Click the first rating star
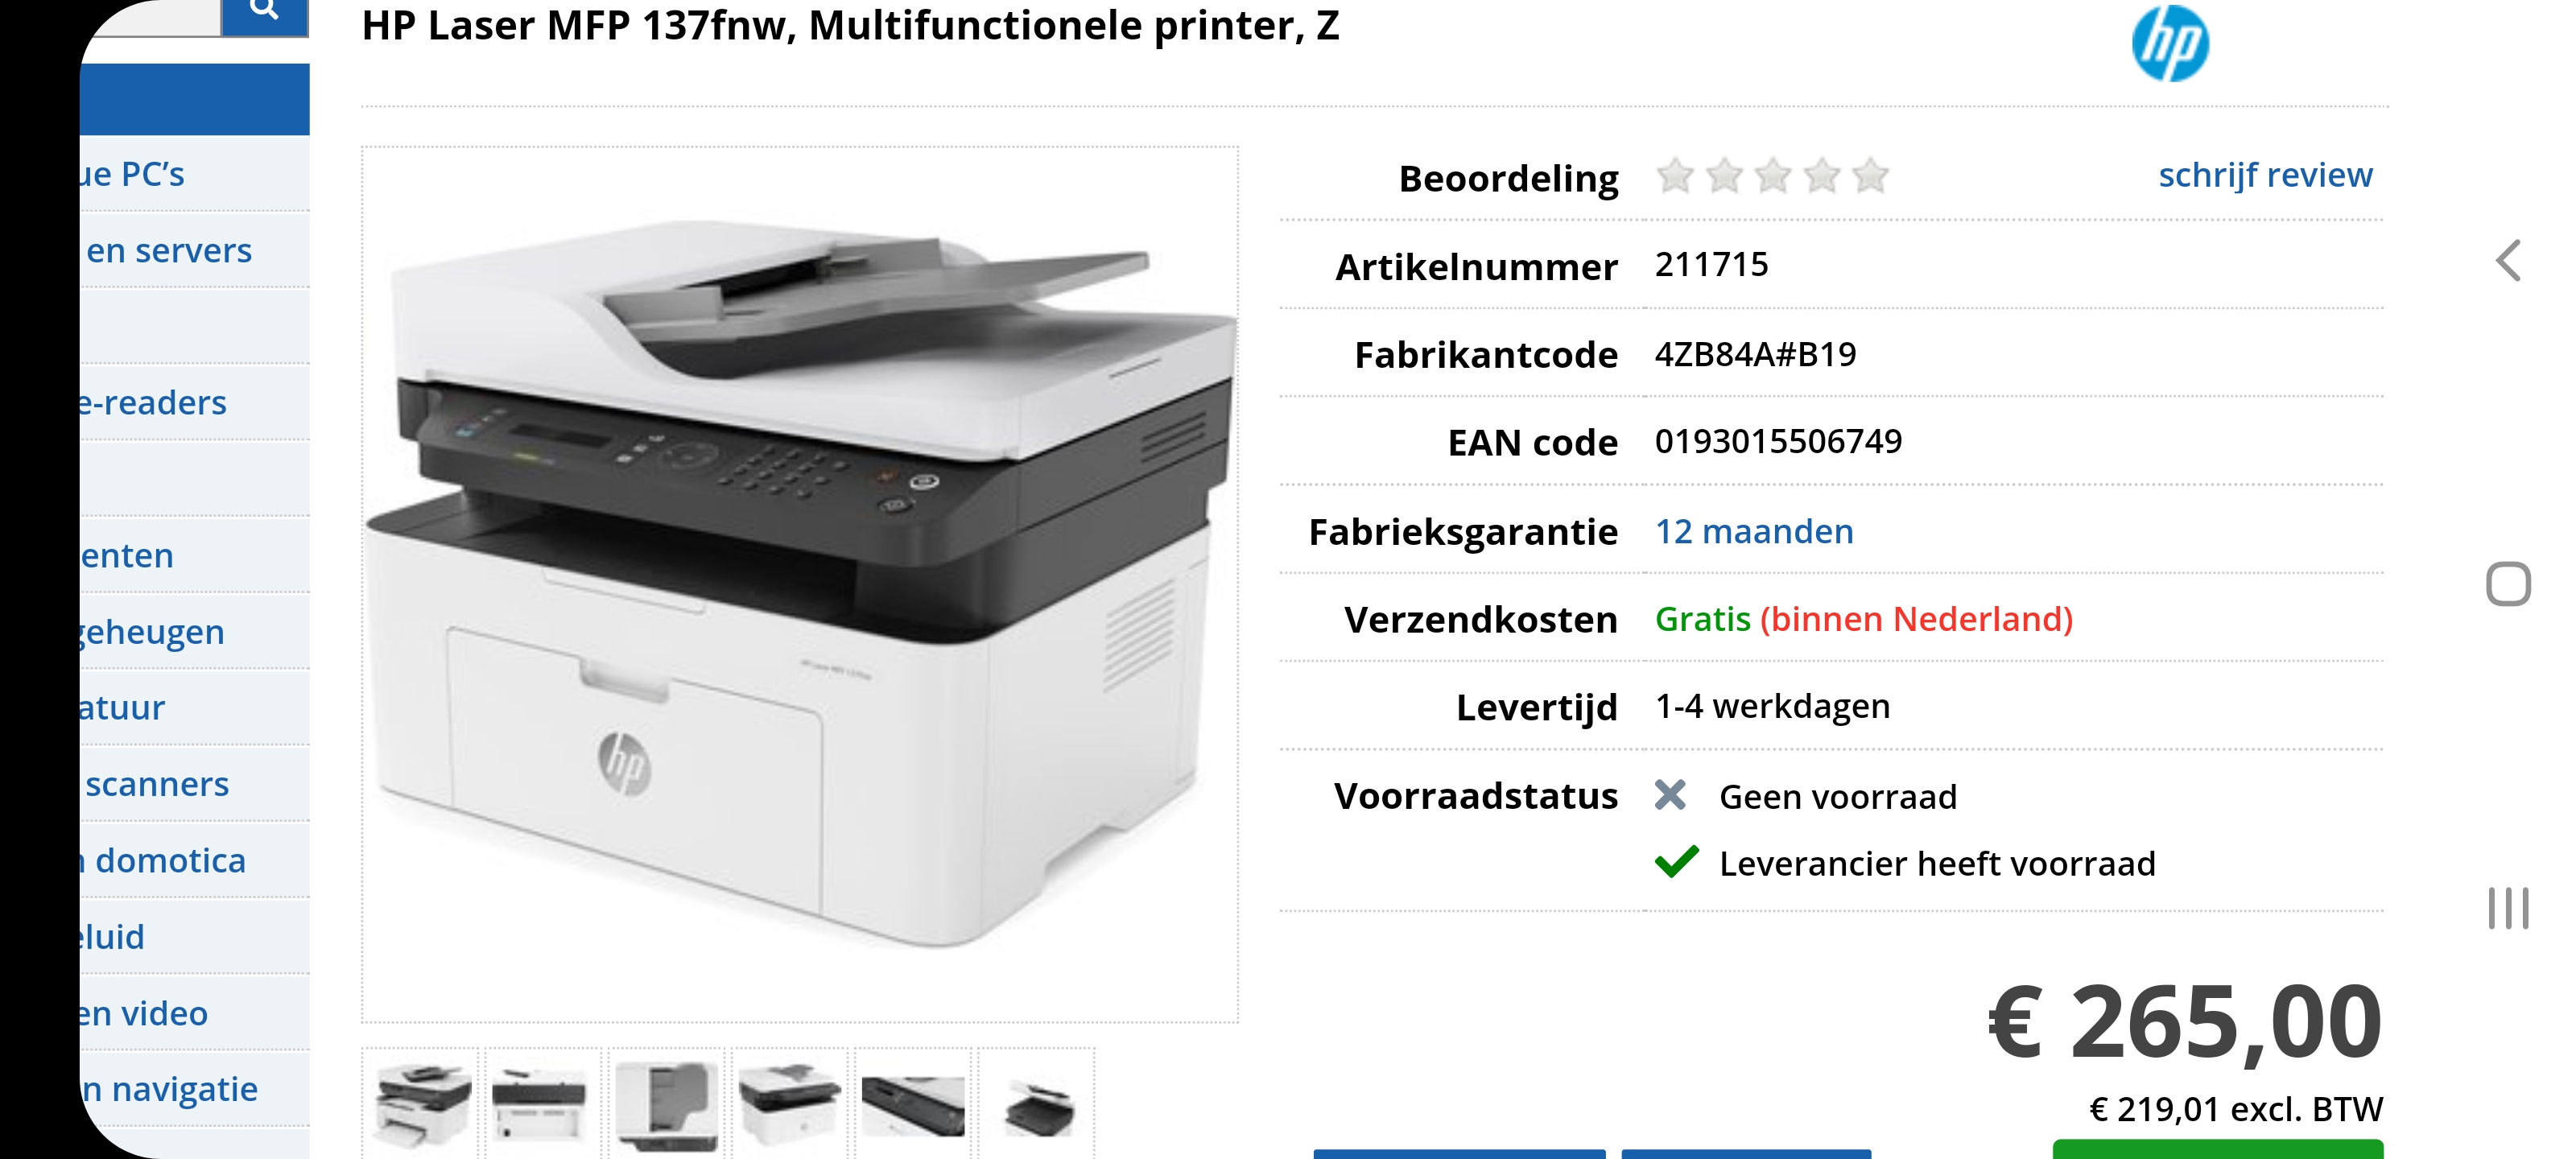 (x=1675, y=176)
